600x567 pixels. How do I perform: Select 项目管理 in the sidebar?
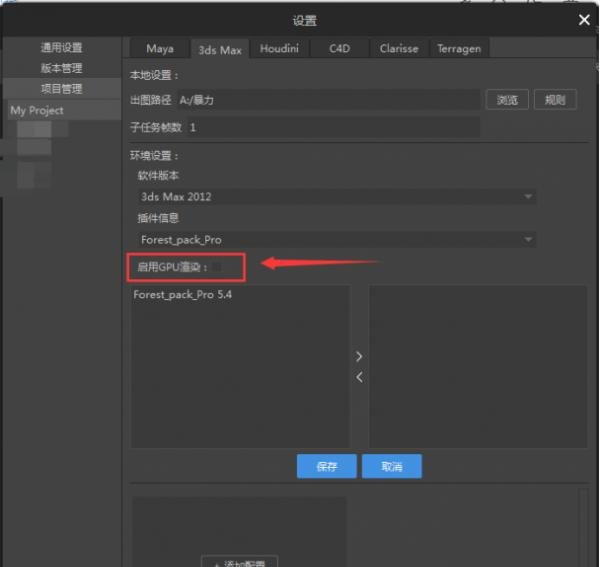tap(62, 89)
